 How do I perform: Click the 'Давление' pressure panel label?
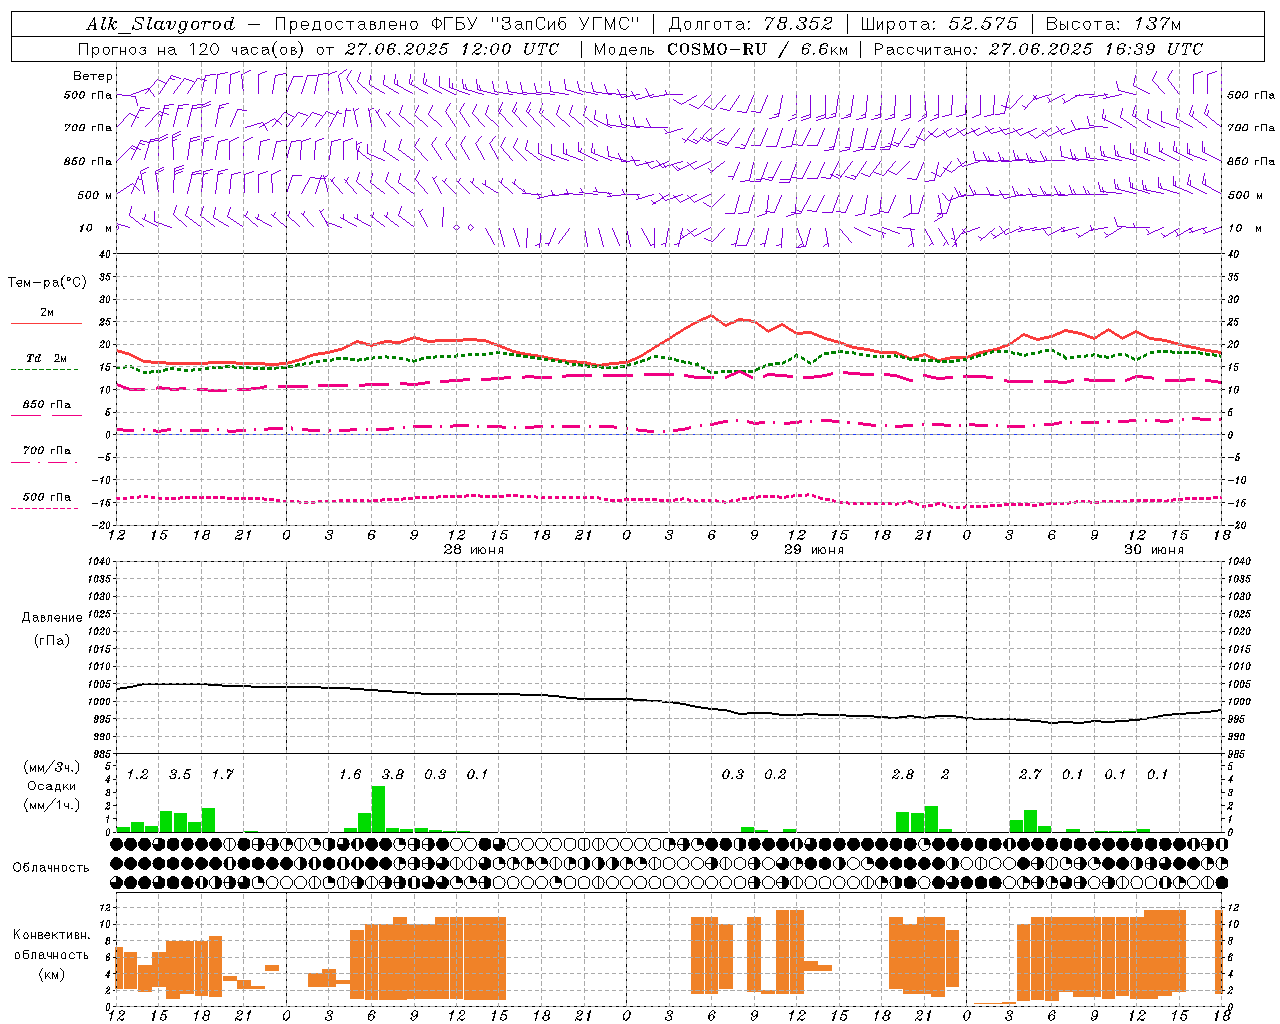tap(51, 618)
